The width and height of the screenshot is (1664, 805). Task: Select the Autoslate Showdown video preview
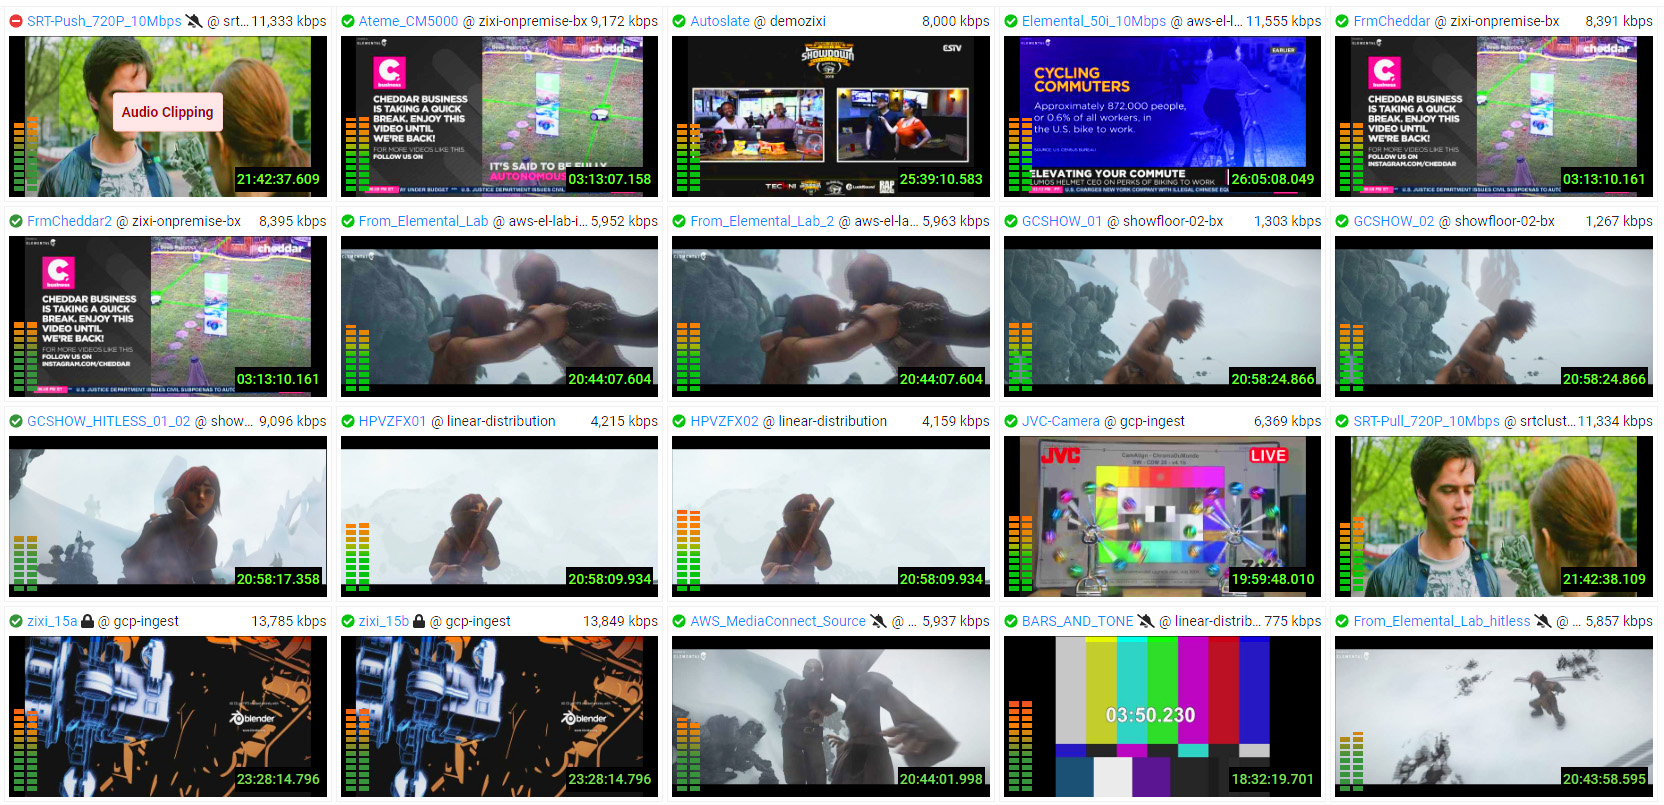pyautogui.click(x=831, y=116)
